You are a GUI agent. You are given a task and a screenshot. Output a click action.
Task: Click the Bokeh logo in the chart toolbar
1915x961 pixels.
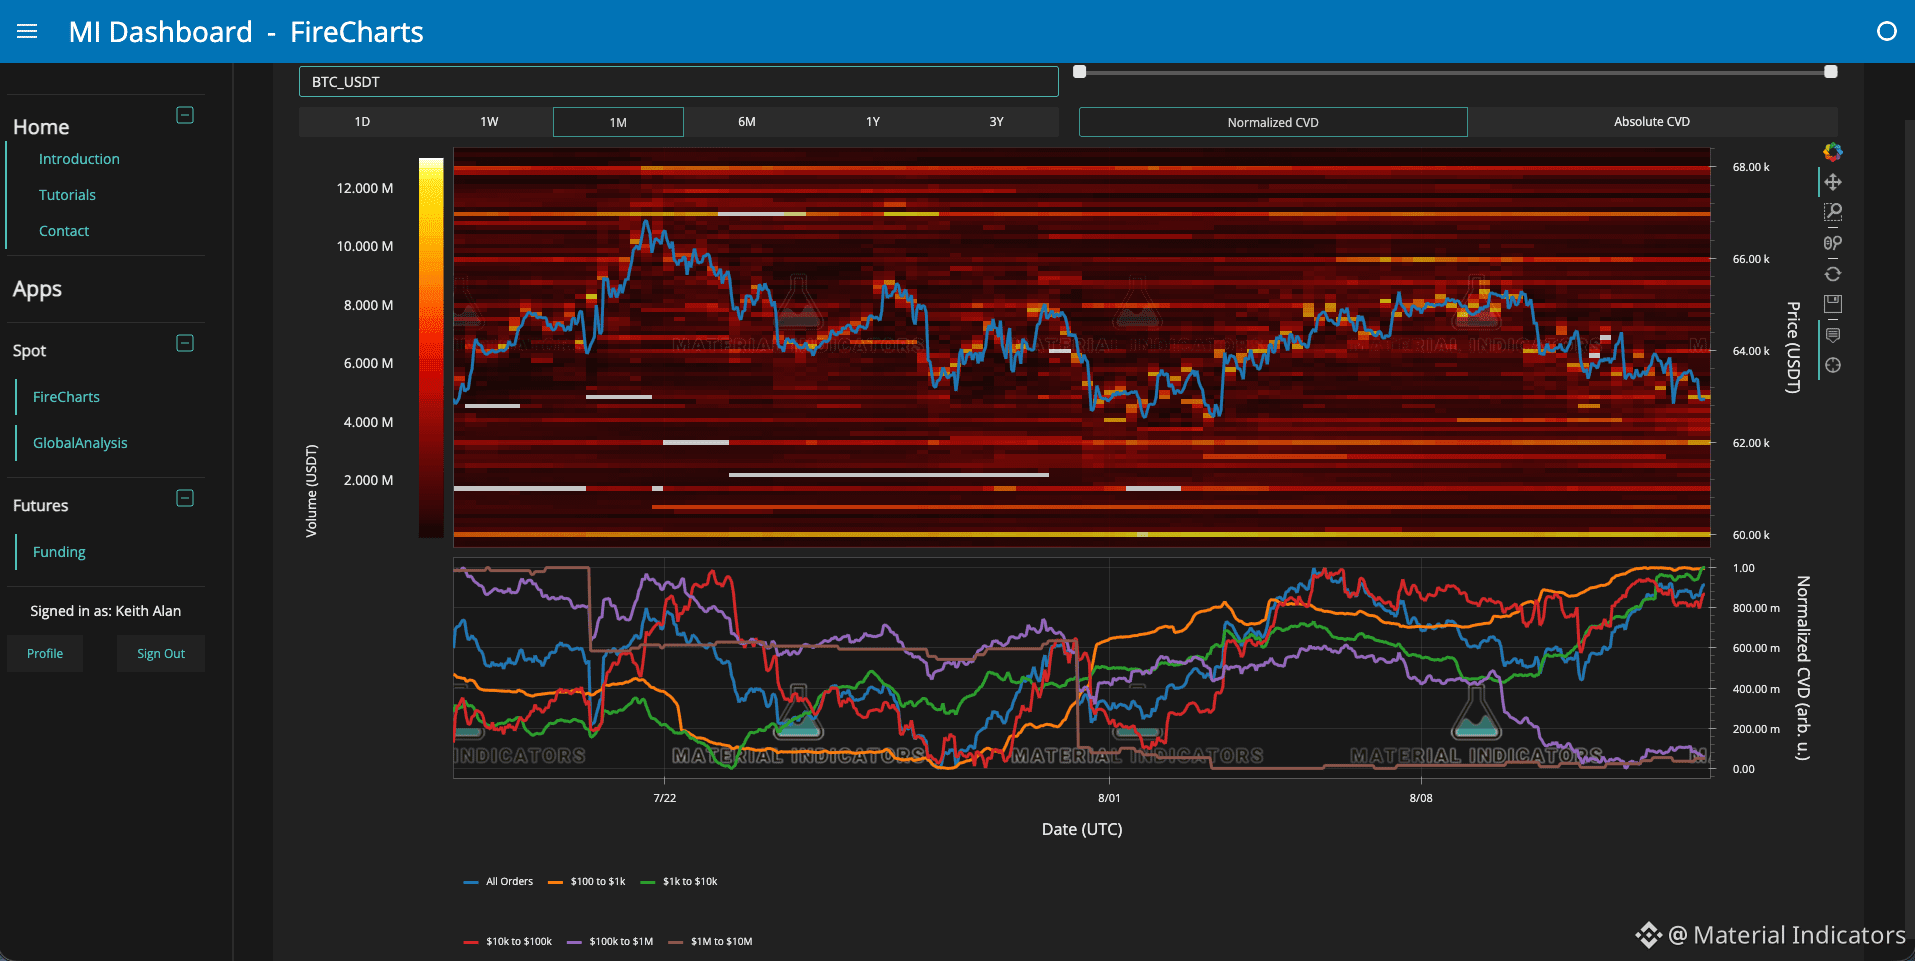pos(1832,152)
